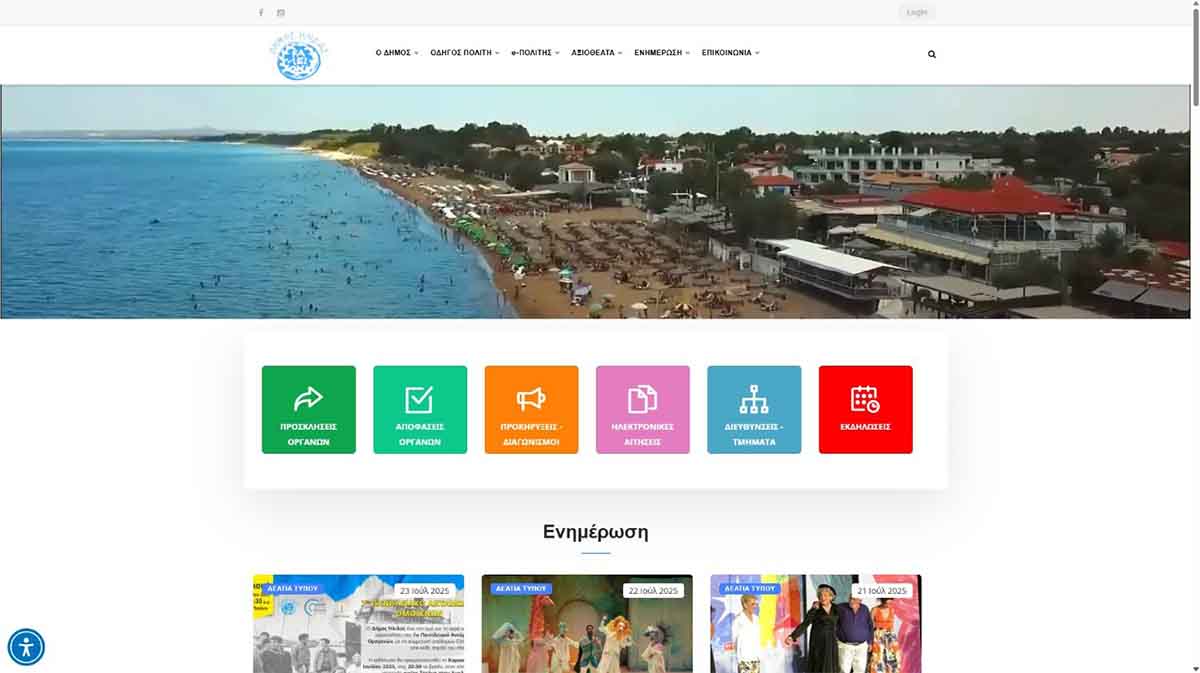Expand the e-ΠΟΛΙΤΗΣ dropdown menu
The height and width of the screenshot is (673, 1200).
(535, 53)
